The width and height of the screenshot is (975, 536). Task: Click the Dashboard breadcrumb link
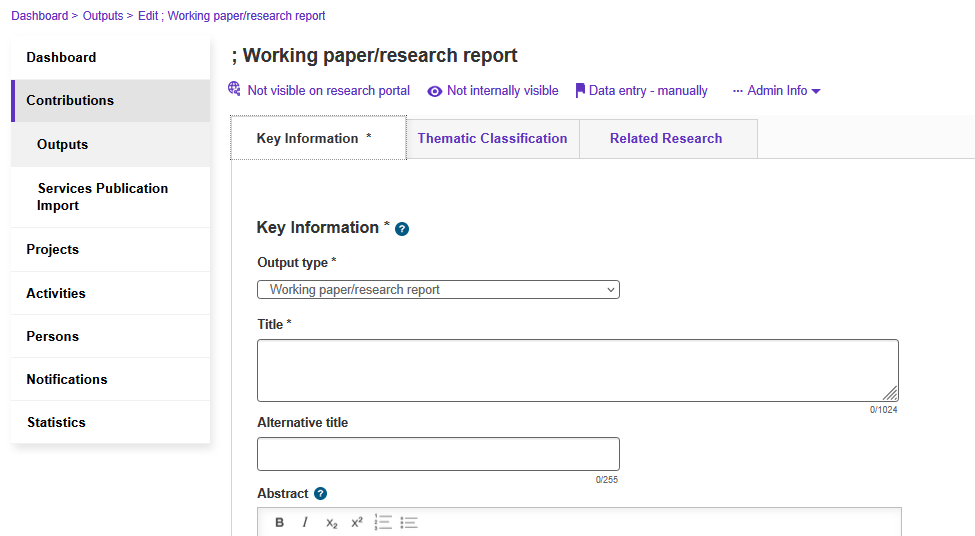tap(40, 16)
